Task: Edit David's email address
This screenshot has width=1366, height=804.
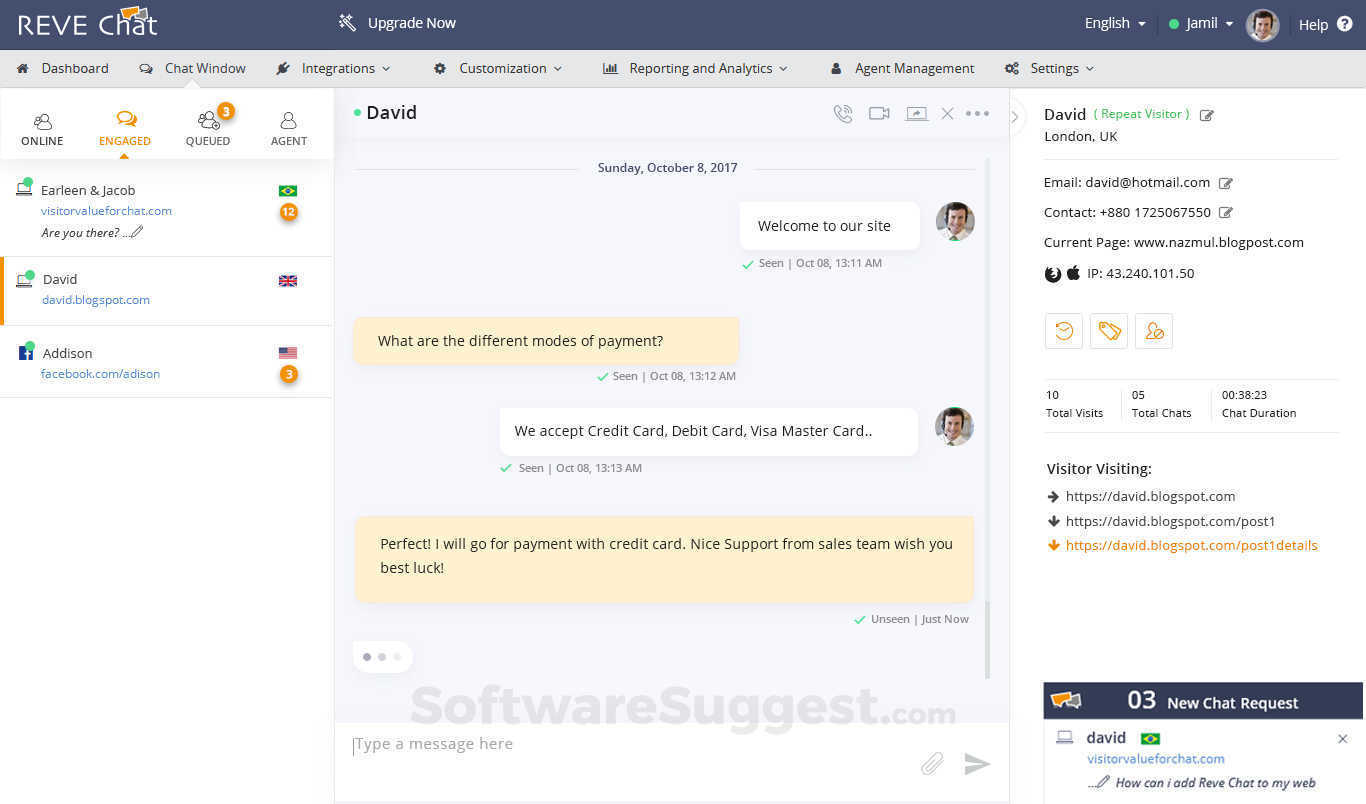Action: 1226,182
